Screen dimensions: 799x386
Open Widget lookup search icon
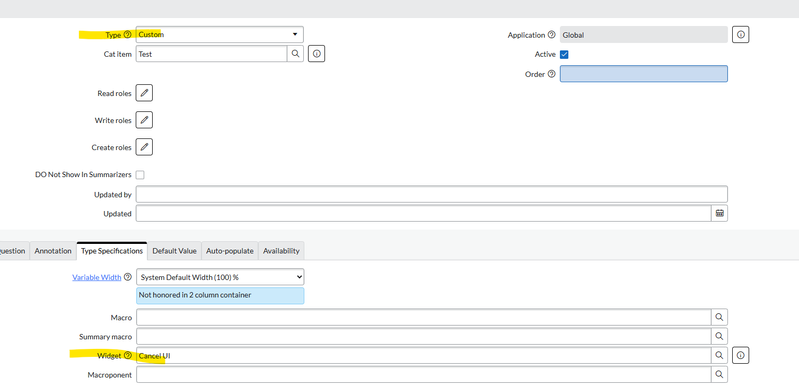tap(719, 355)
